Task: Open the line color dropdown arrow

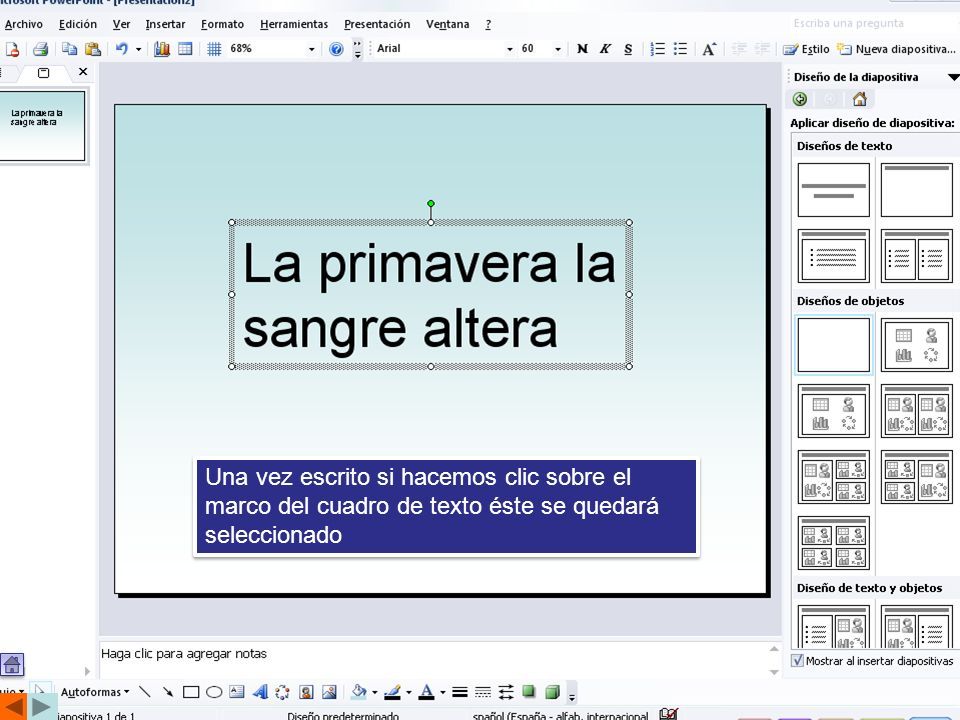Action: (408, 692)
